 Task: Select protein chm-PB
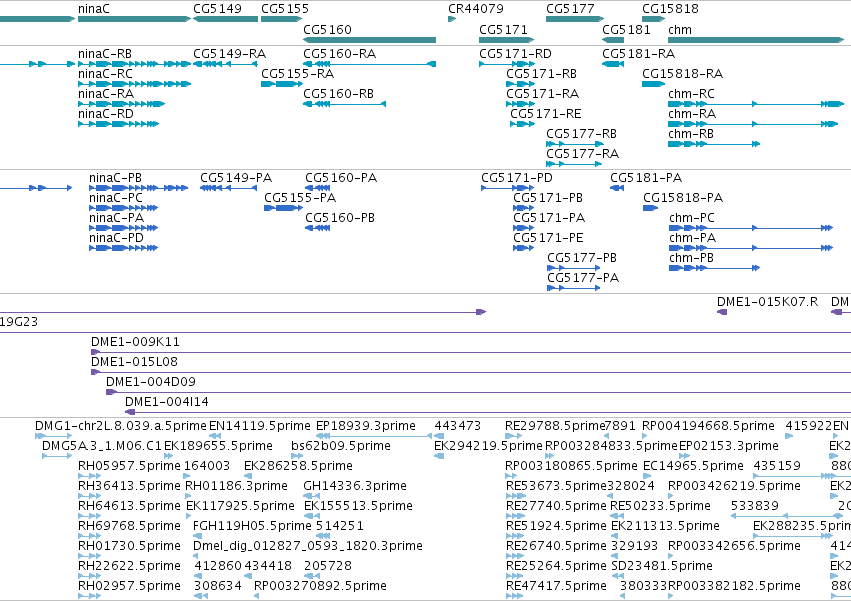714,268
